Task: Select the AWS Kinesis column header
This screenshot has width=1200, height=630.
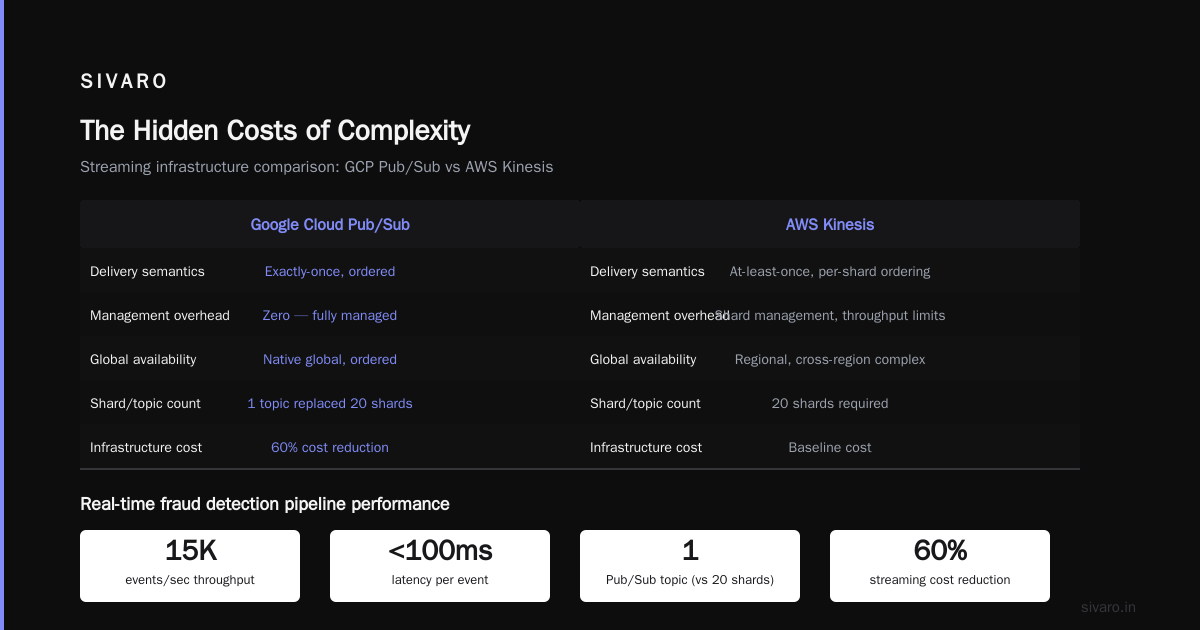Action: 830,224
